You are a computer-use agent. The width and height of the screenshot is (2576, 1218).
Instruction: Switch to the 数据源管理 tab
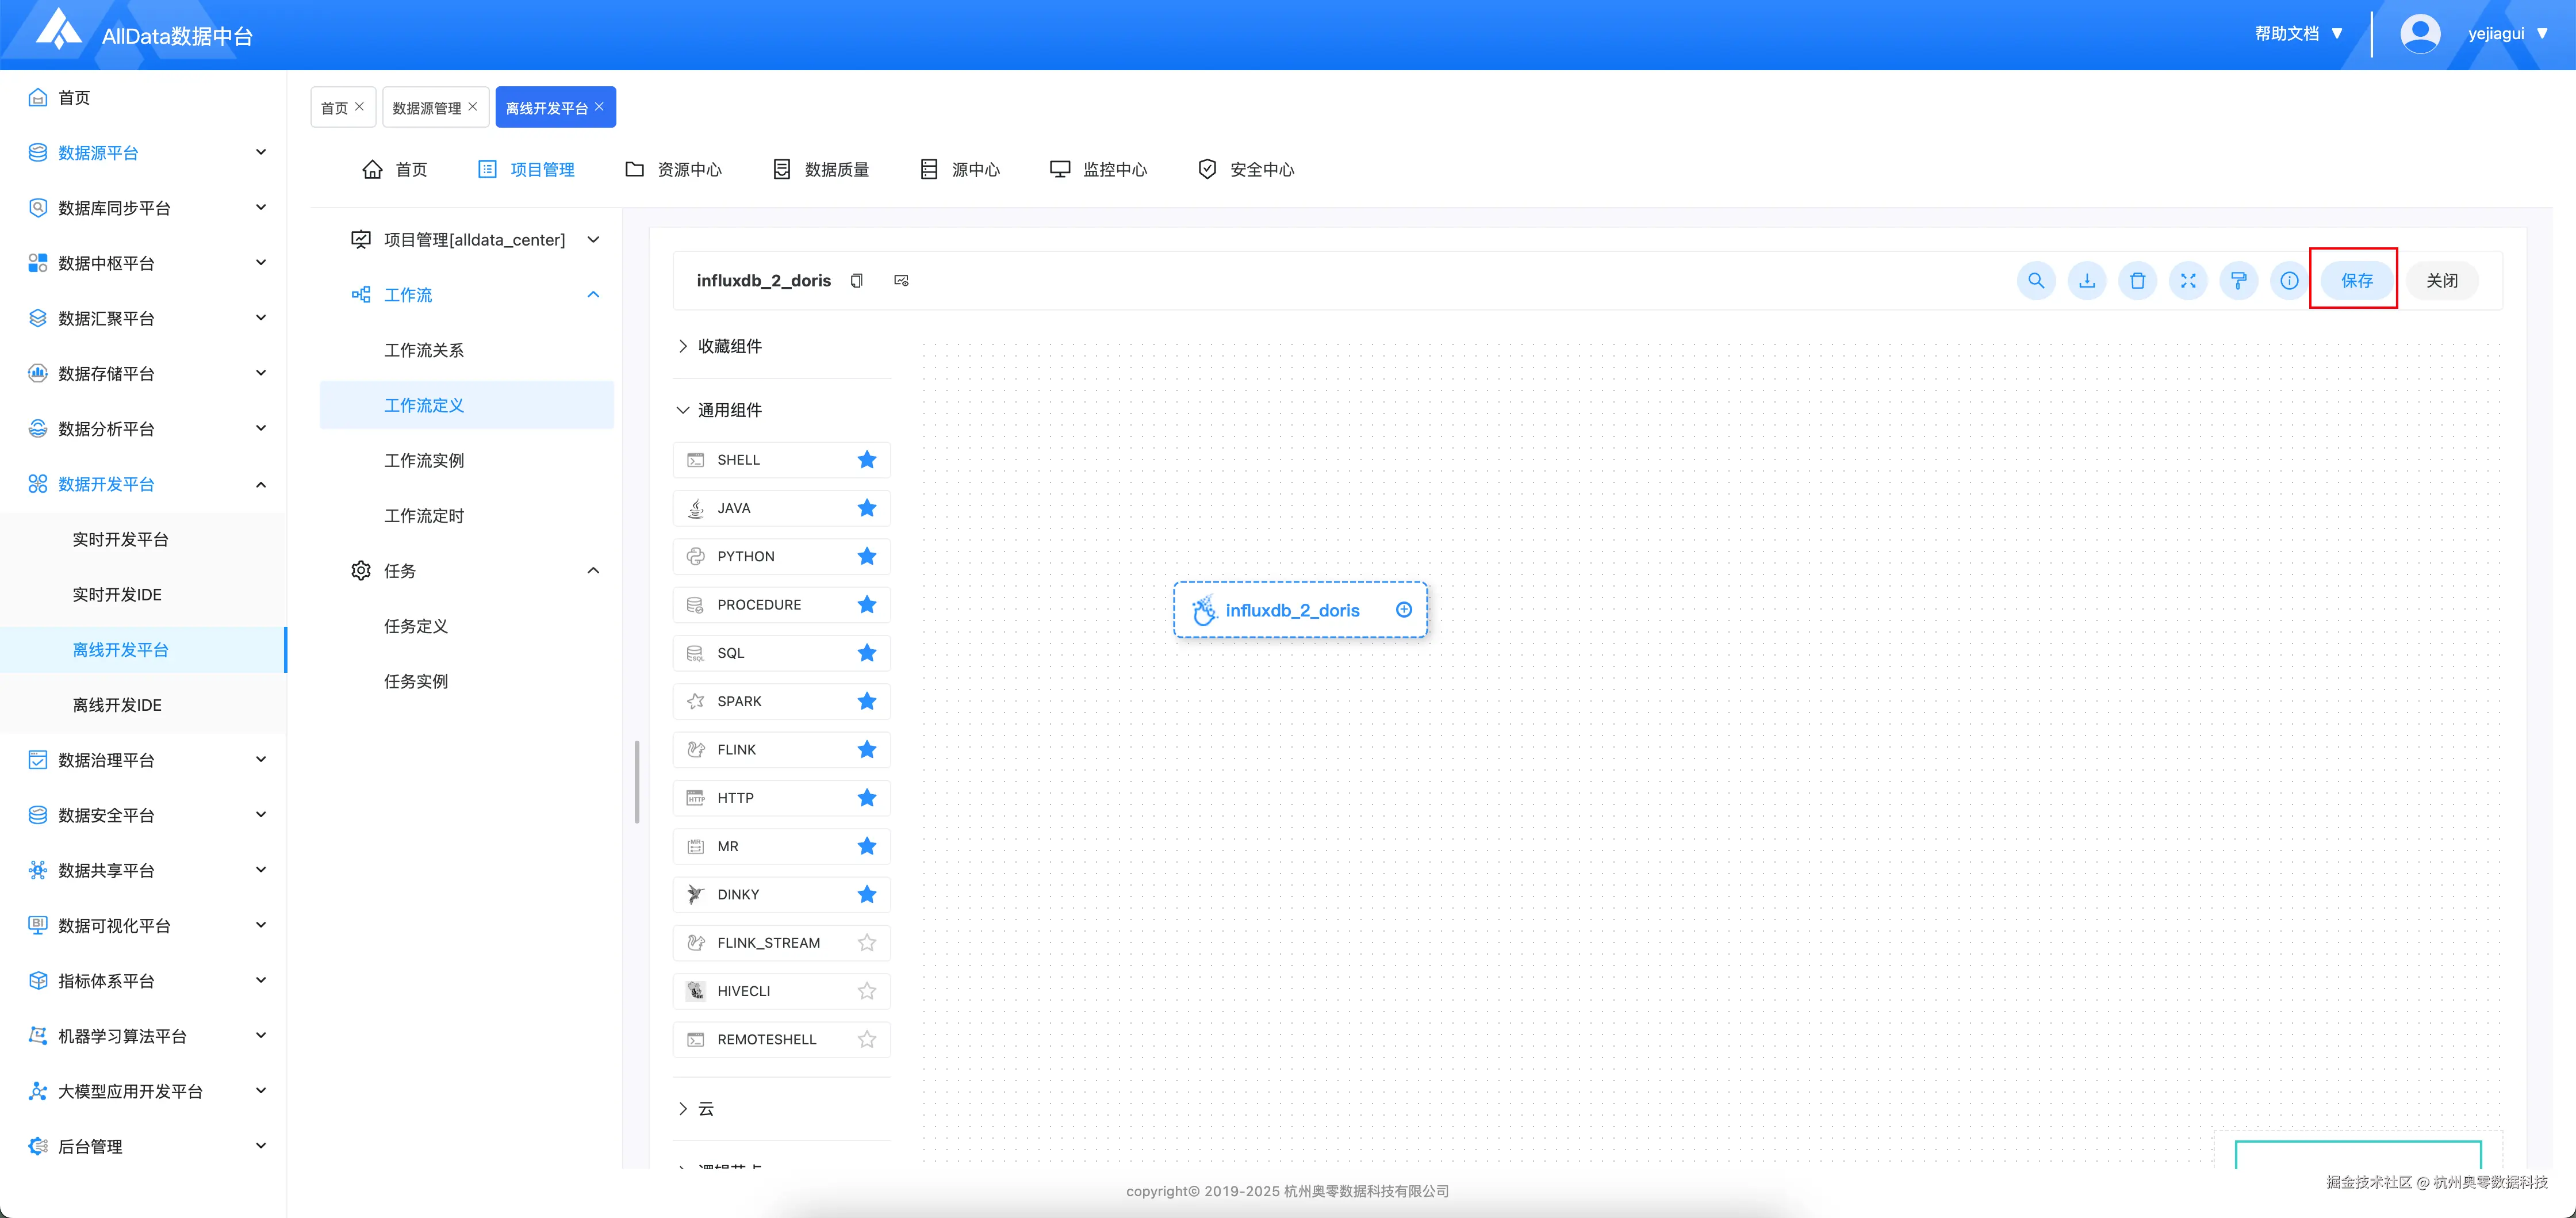click(x=426, y=108)
